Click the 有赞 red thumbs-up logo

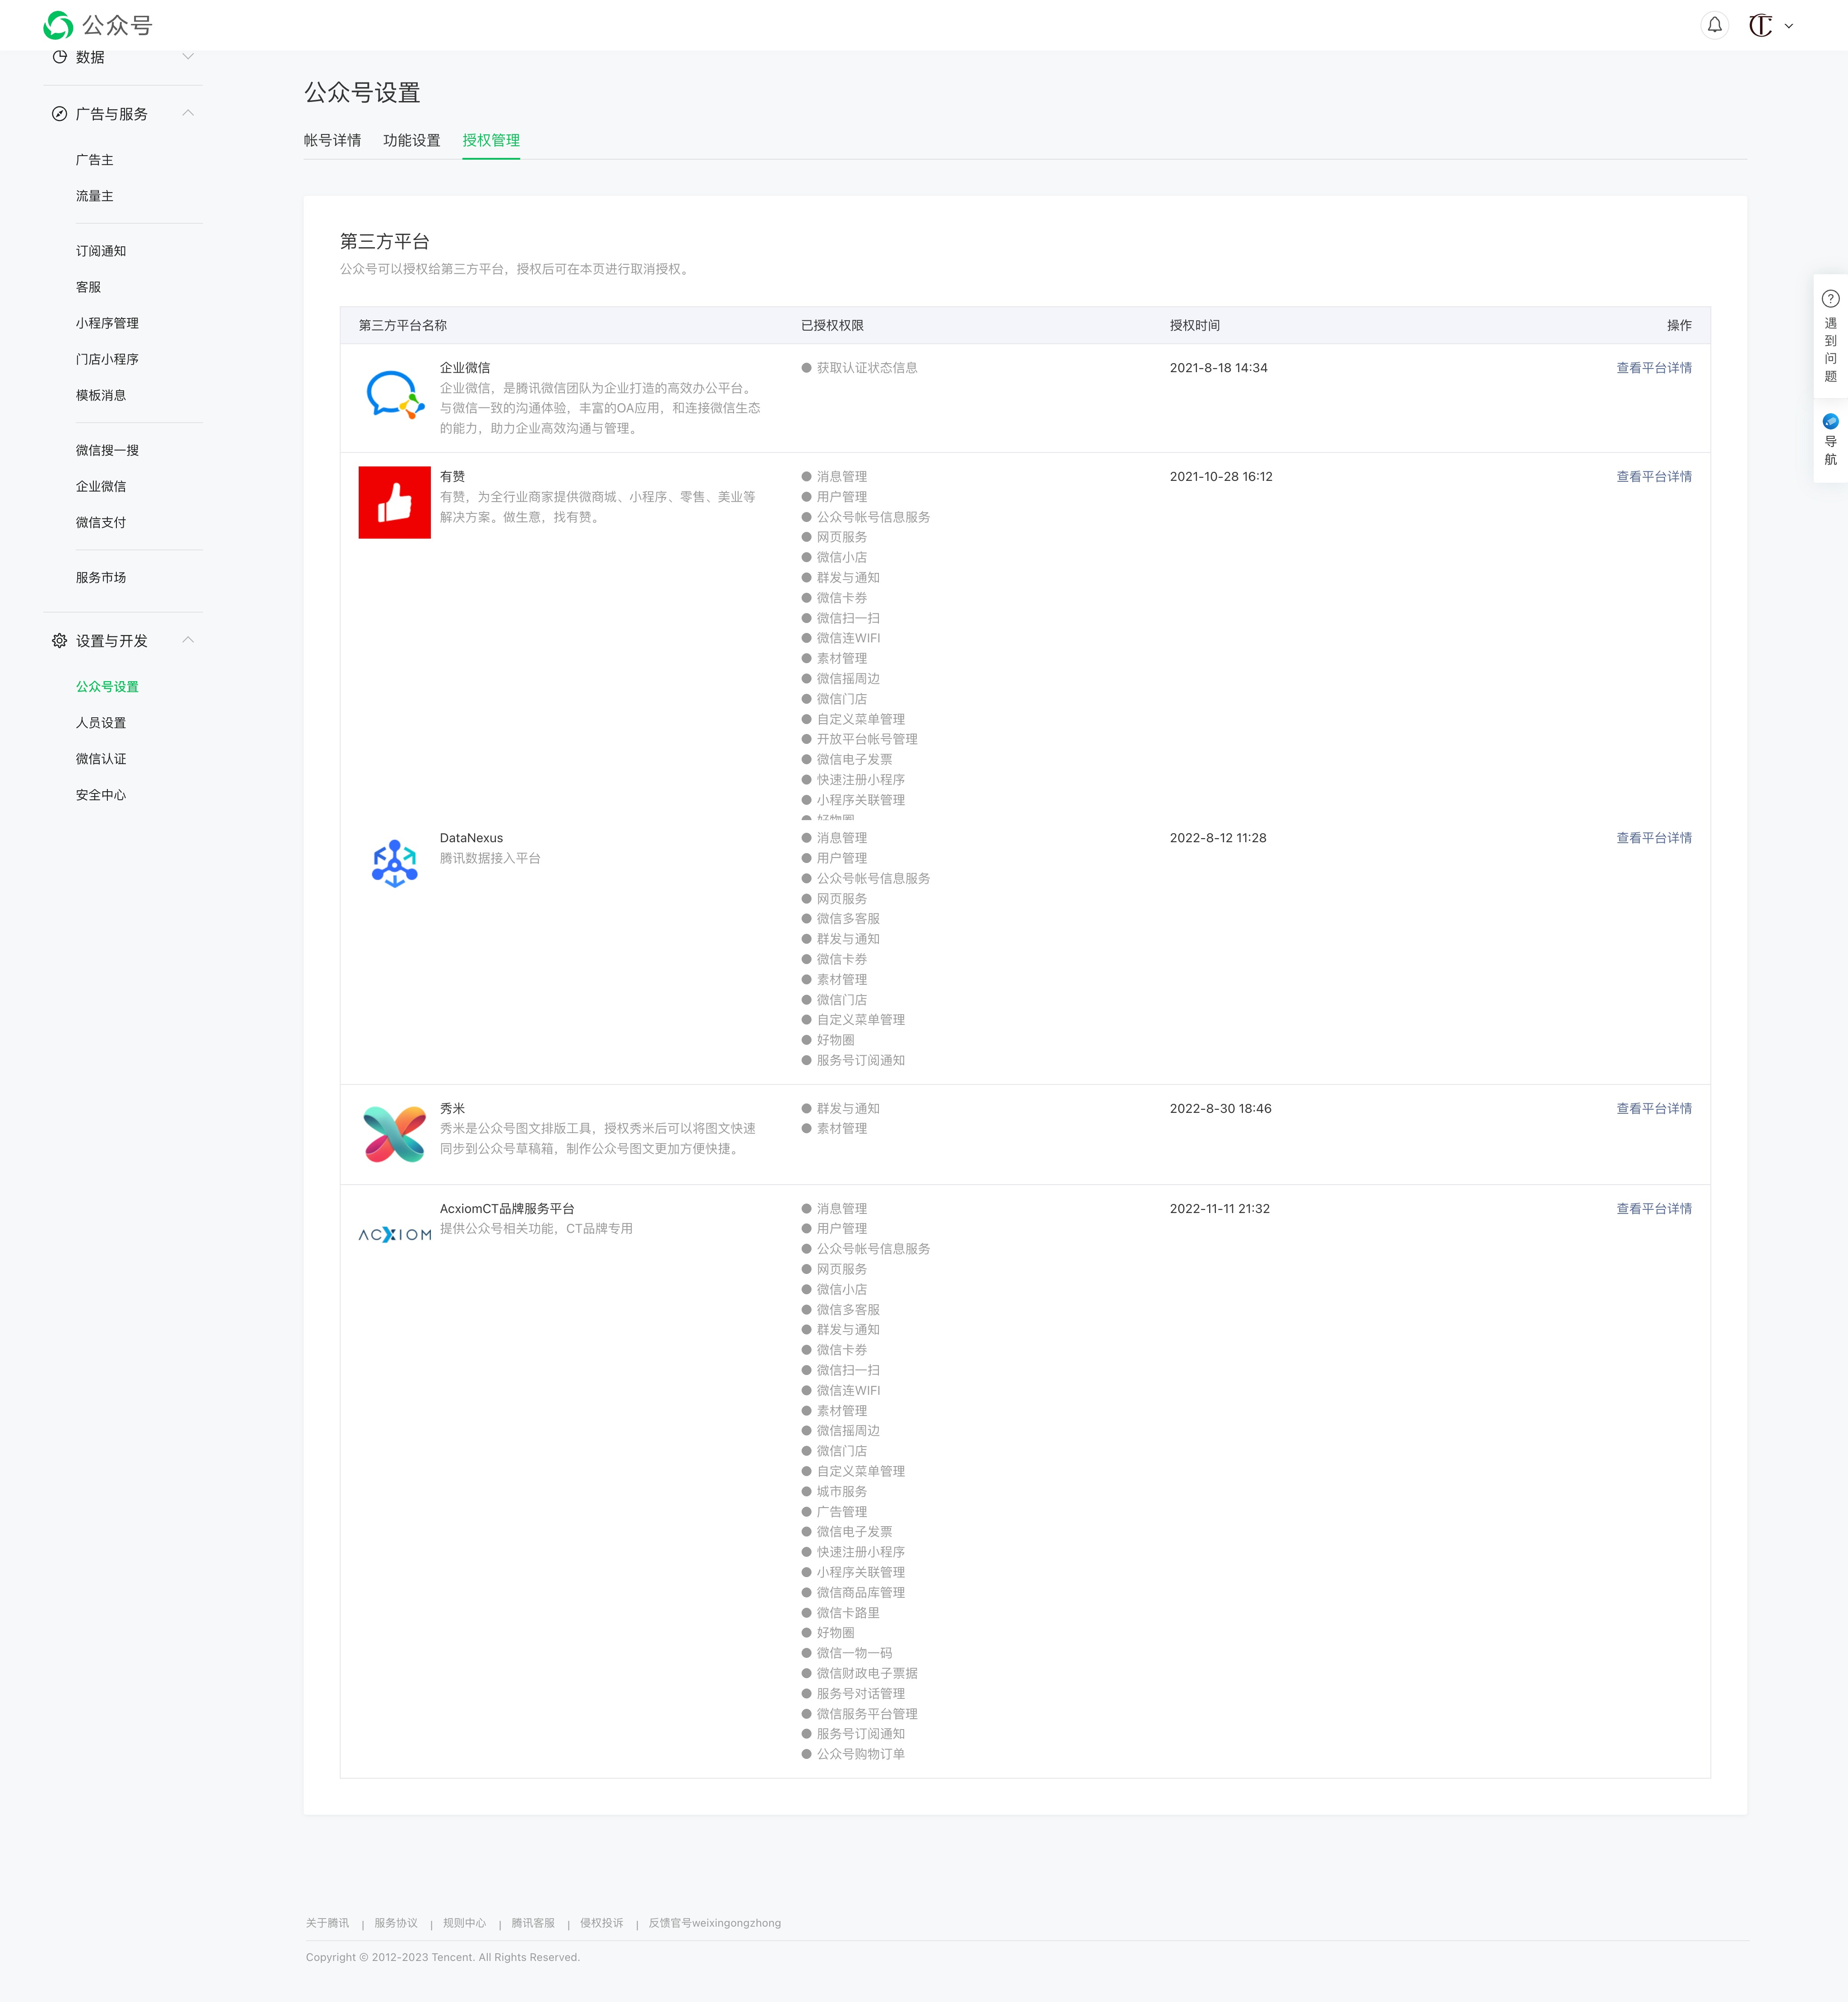[394, 502]
